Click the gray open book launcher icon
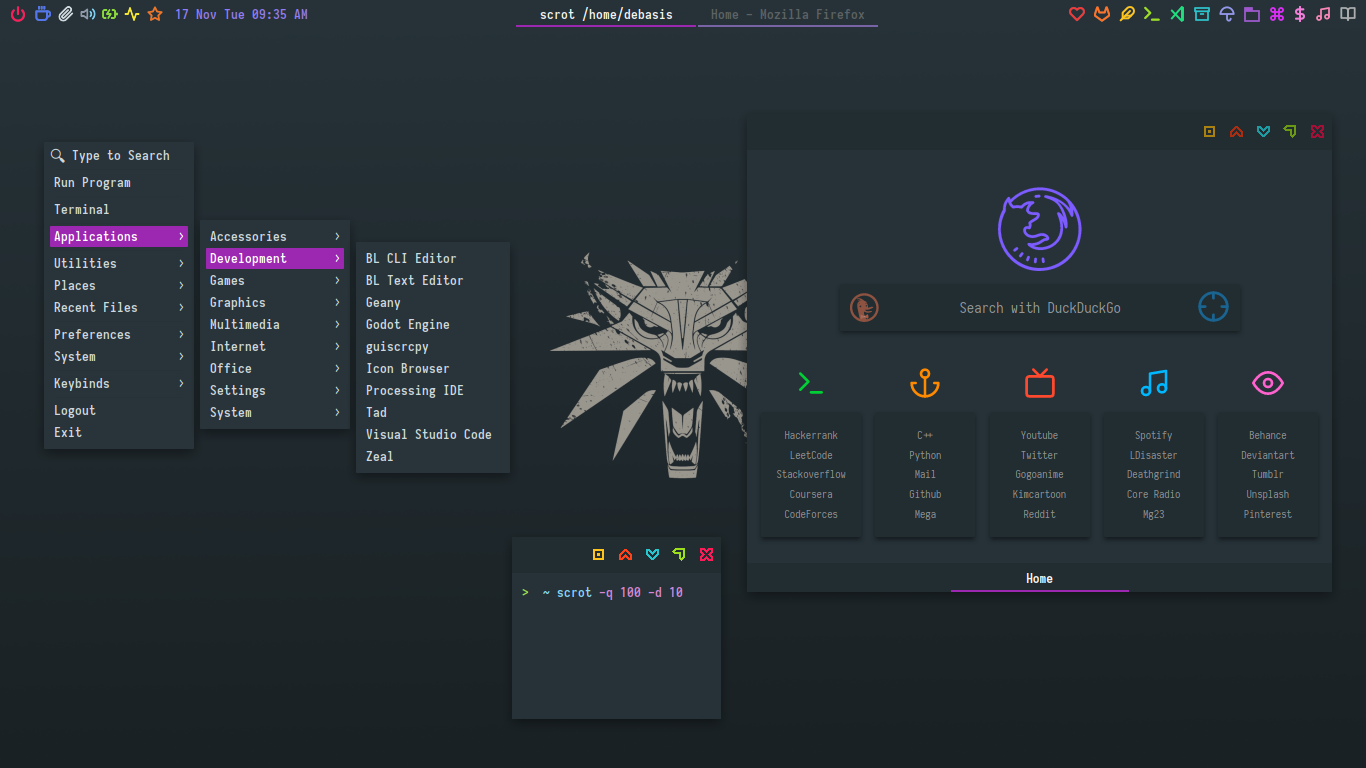 [1348, 14]
